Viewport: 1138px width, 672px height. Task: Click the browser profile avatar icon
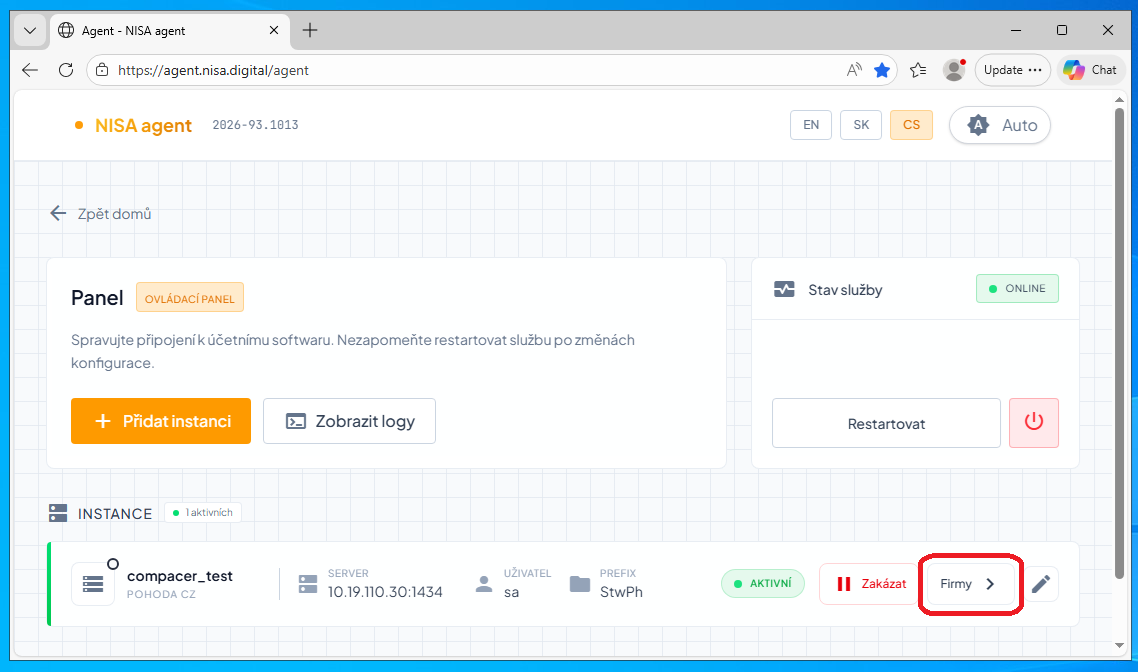(954, 70)
